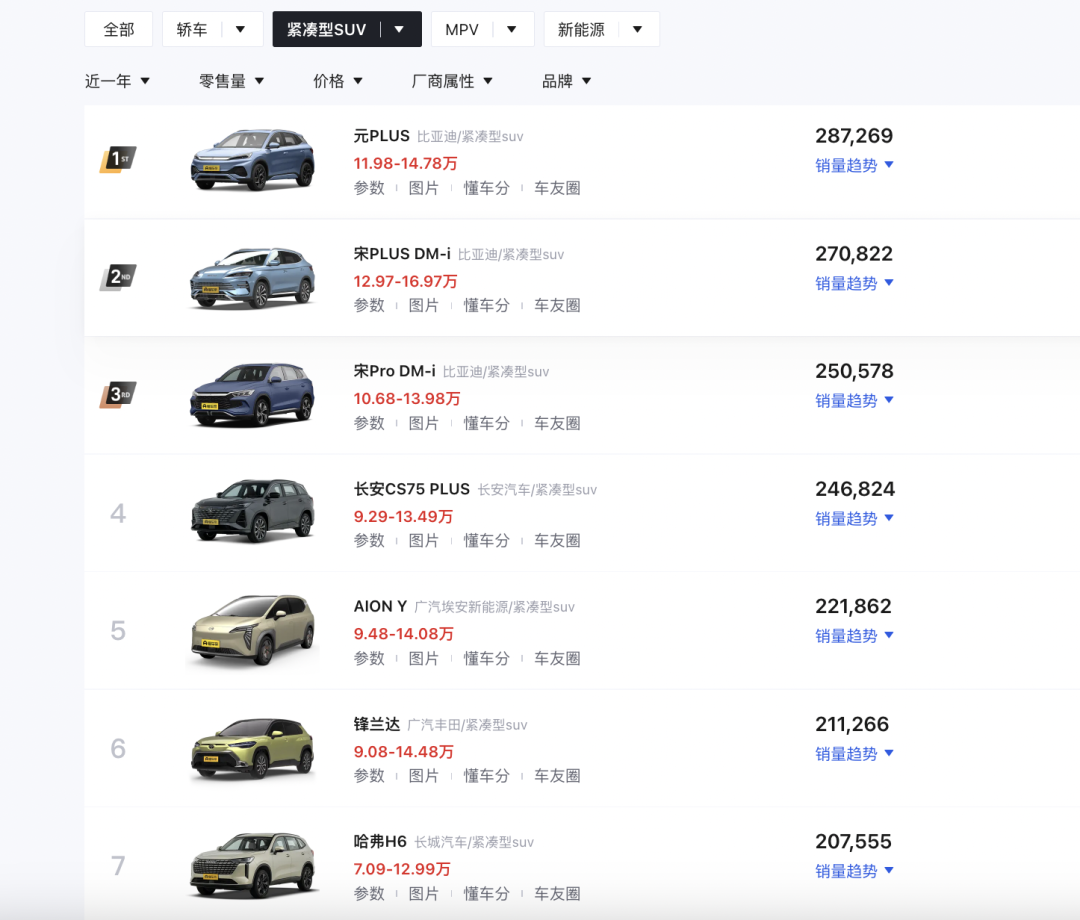This screenshot has height=920, width=1080.
Task: Click the sales figure 221,862
Action: (x=853, y=606)
